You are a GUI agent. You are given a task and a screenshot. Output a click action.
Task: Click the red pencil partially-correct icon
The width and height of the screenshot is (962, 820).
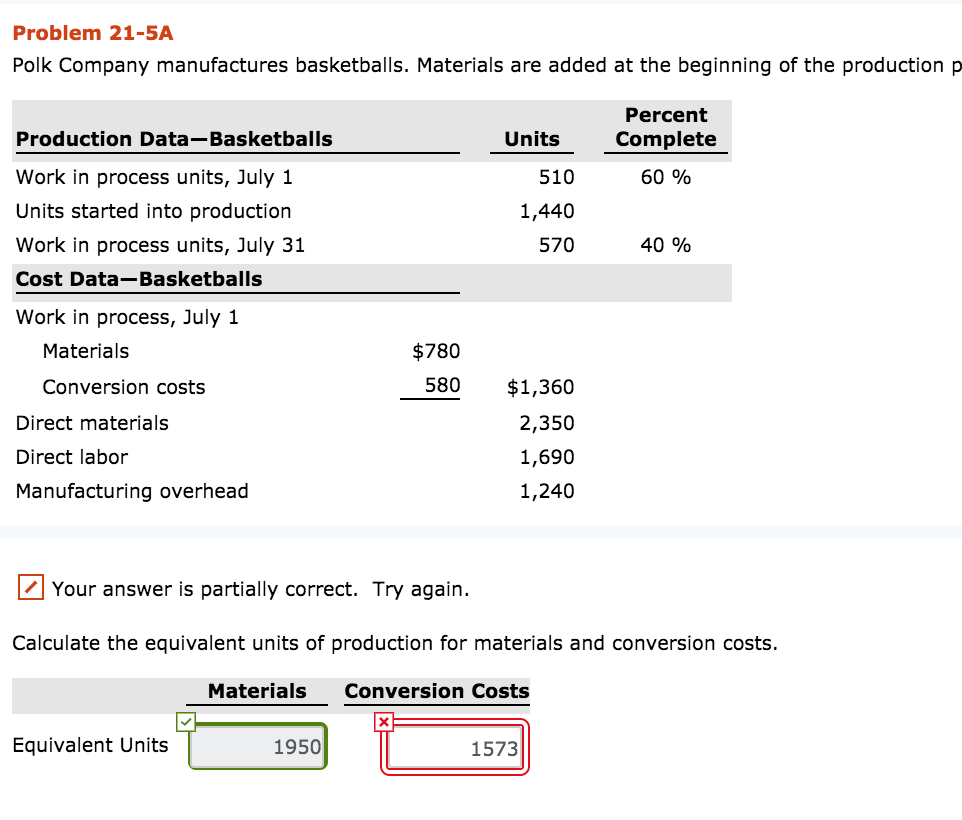[x=29, y=588]
